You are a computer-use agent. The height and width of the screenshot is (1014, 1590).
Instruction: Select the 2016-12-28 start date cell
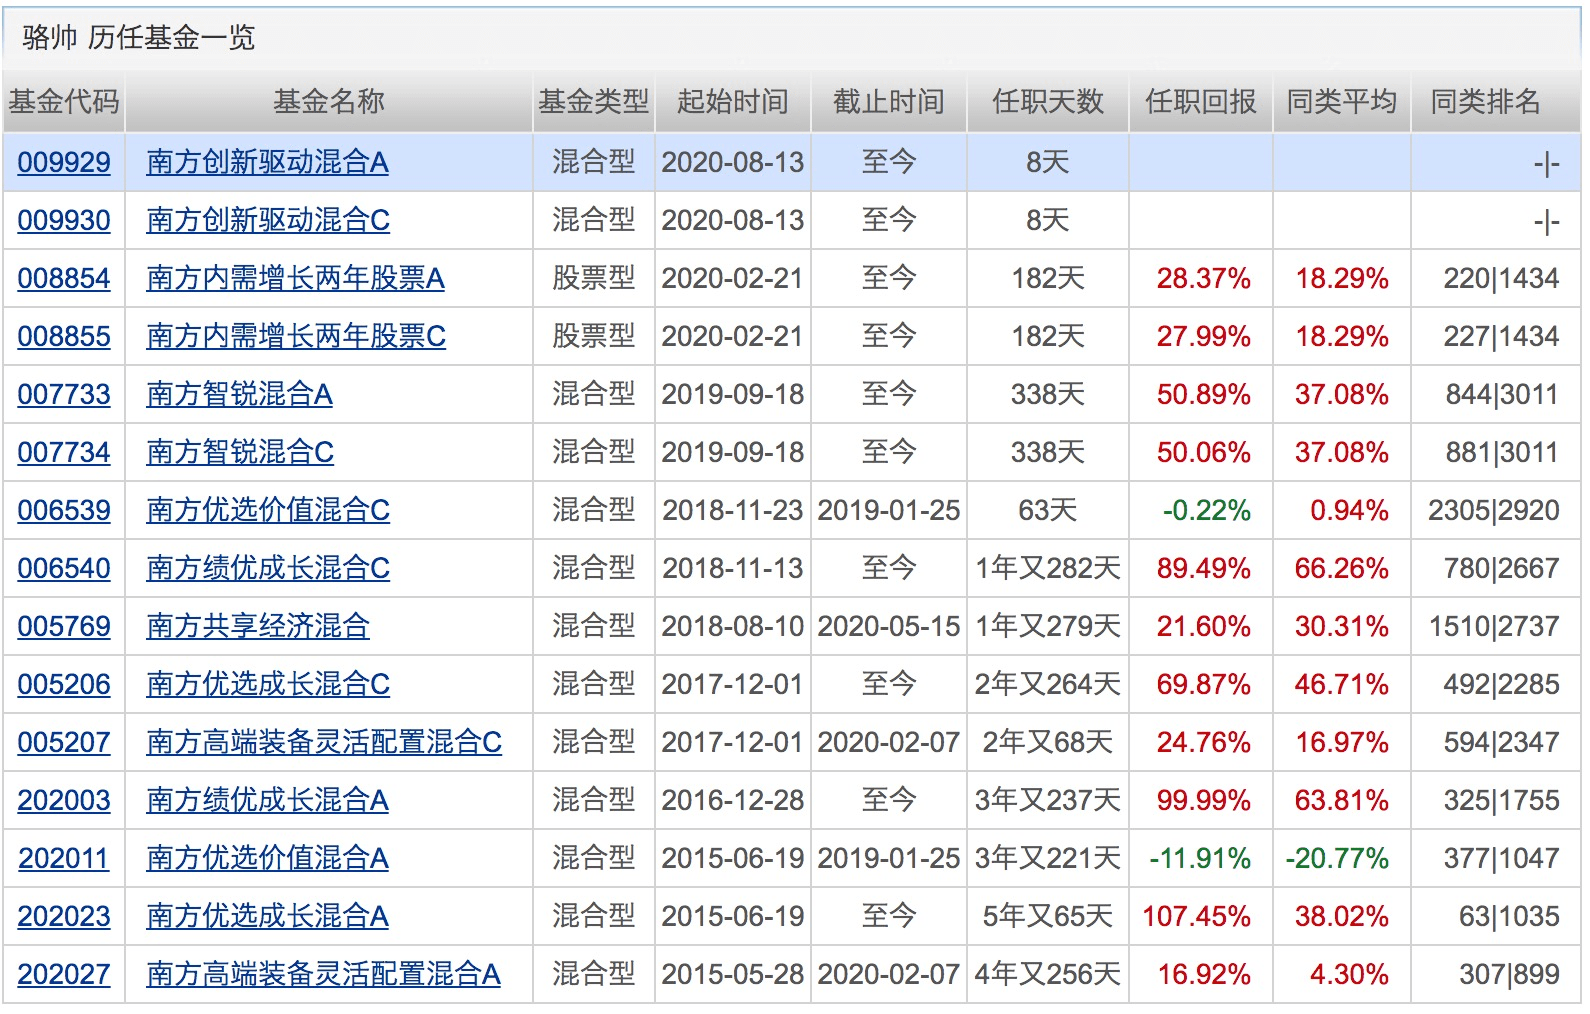(x=733, y=800)
